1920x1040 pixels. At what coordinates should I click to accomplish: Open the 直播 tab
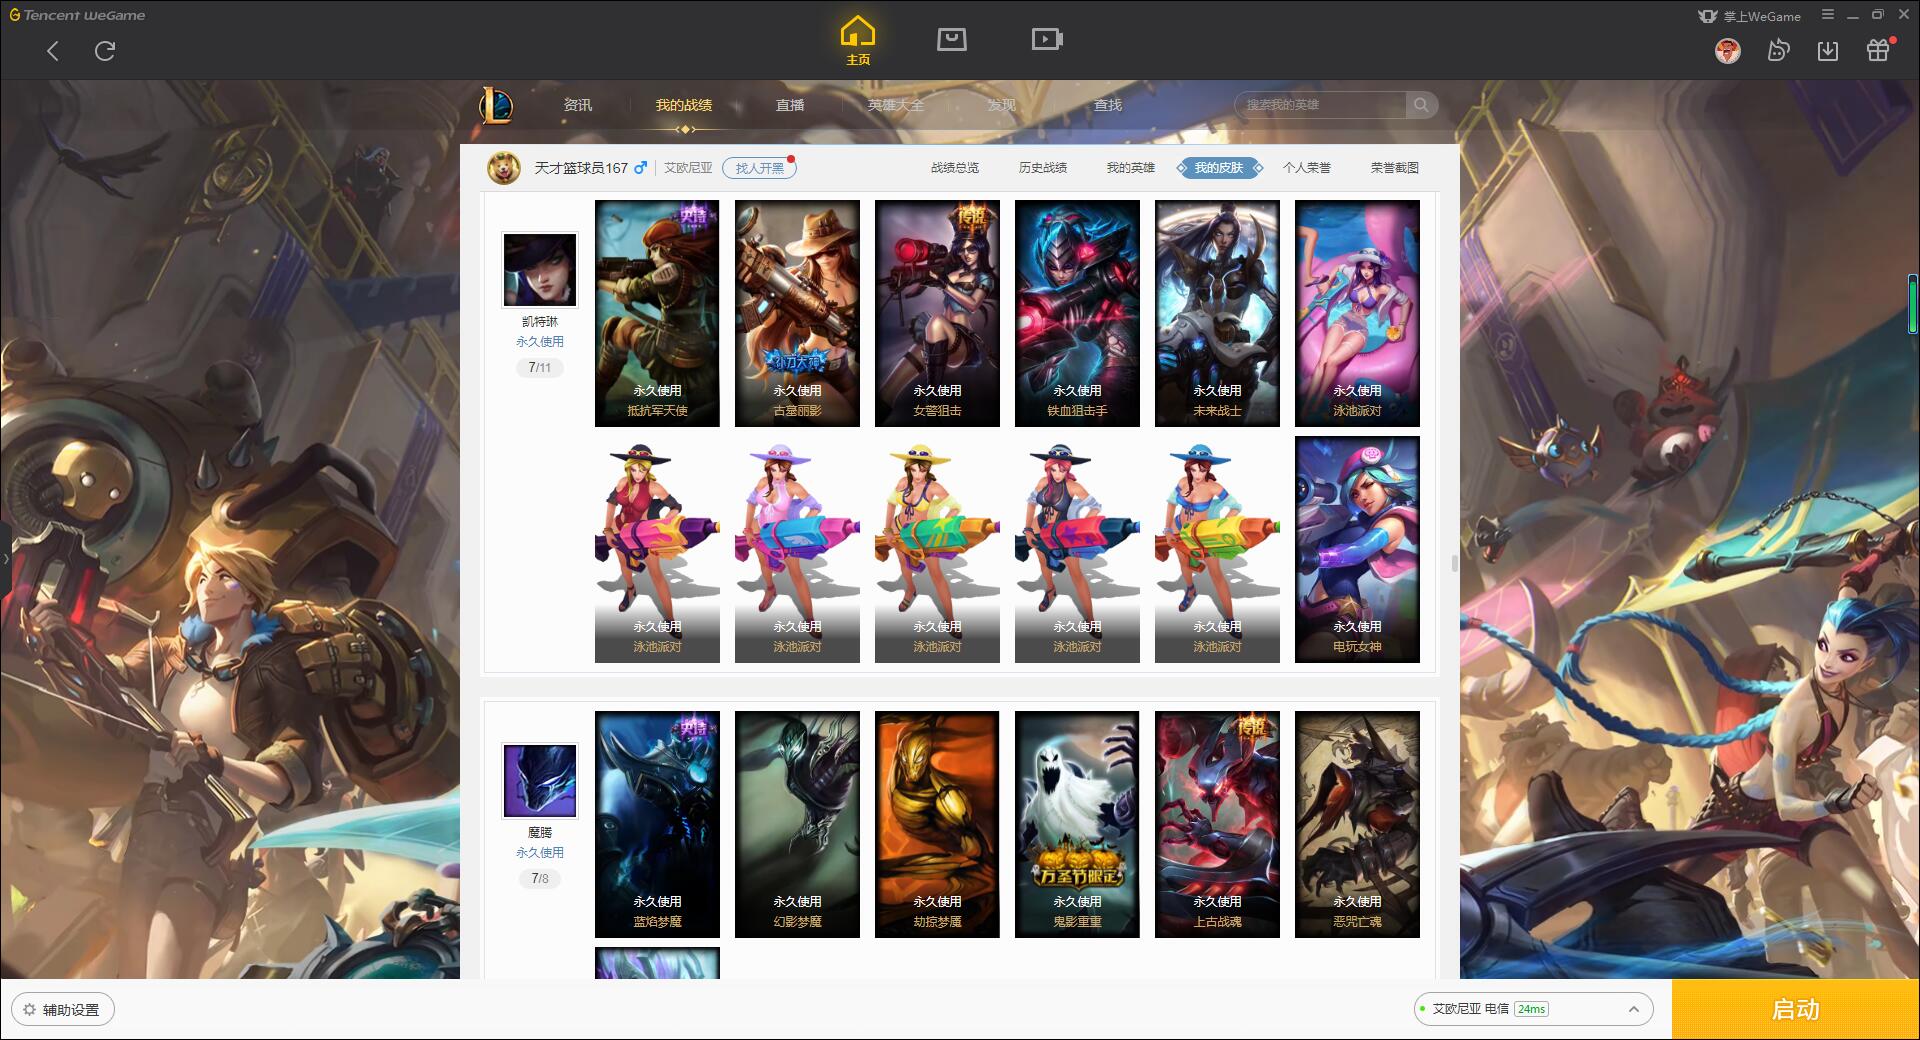790,105
